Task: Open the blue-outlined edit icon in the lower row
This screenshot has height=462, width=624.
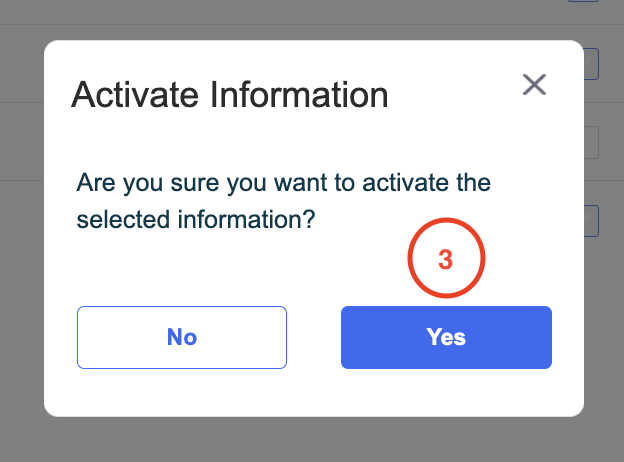Action: point(591,221)
